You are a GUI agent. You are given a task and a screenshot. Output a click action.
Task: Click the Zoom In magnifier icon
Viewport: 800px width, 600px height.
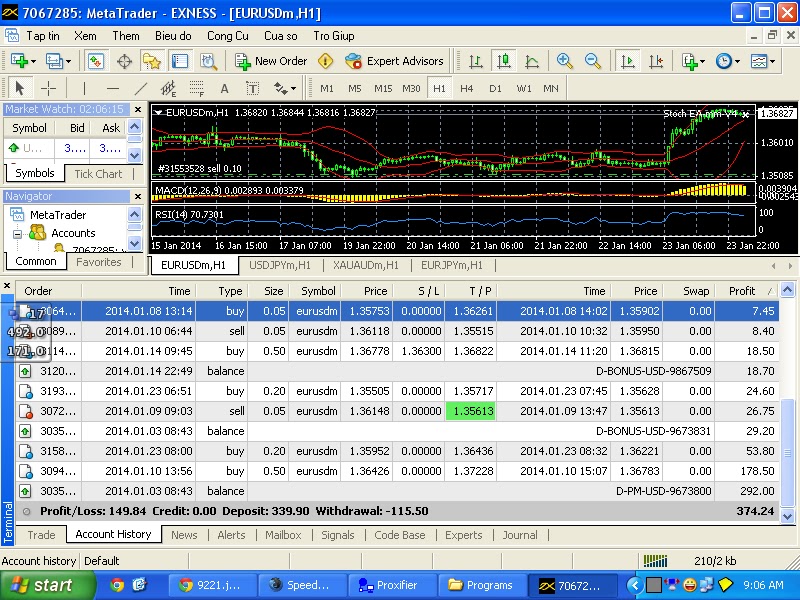point(564,61)
